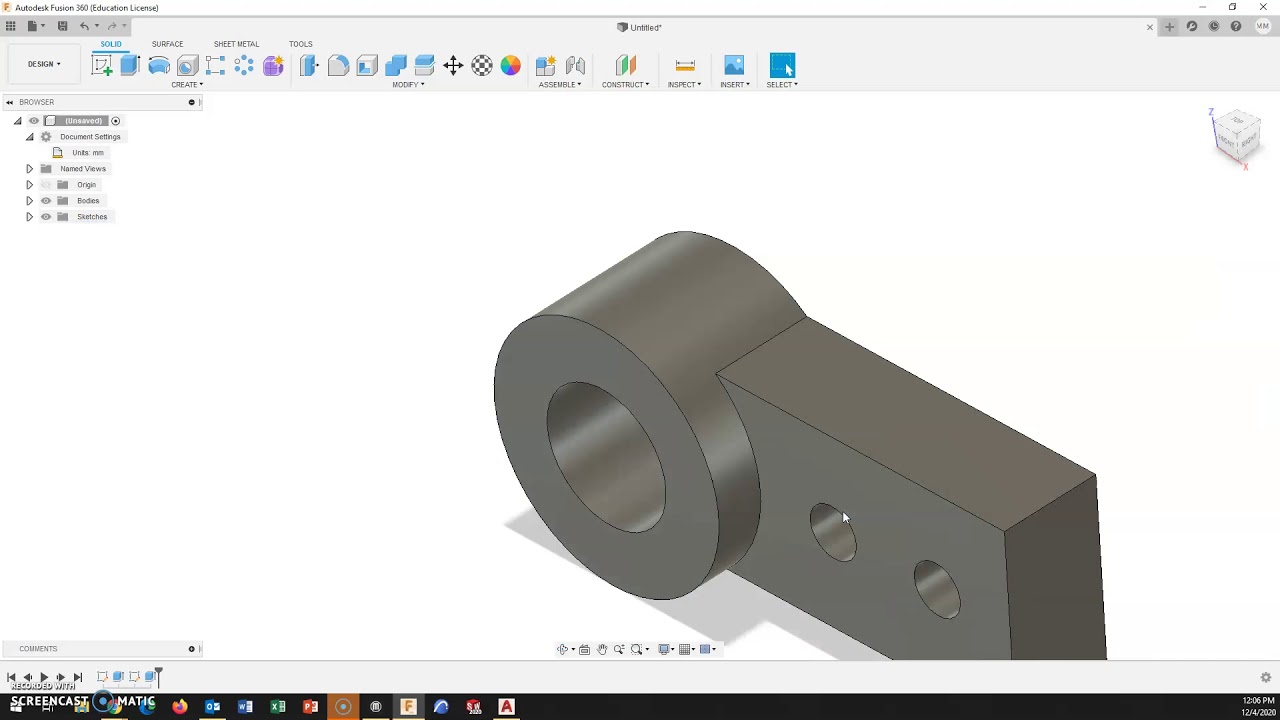Open the DESIGN workspace dropdown
The width and height of the screenshot is (1280, 720).
tap(44, 64)
